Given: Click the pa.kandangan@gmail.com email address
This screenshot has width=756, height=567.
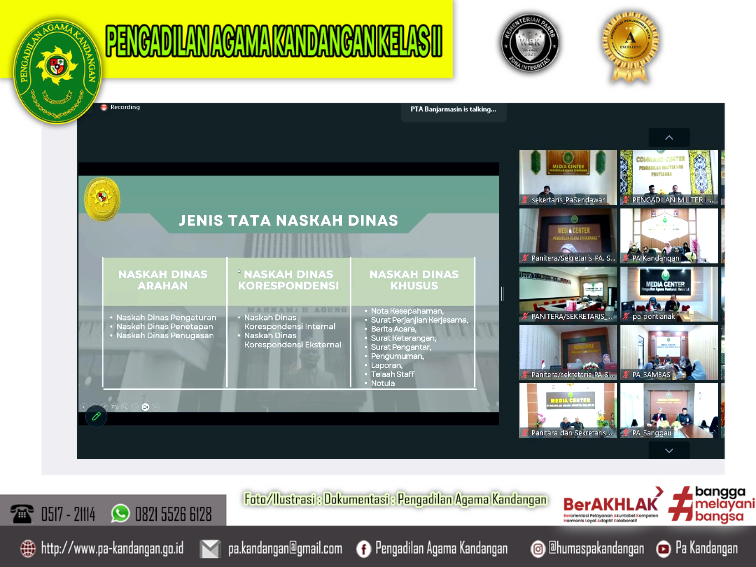Looking at the screenshot, I should coord(285,548).
